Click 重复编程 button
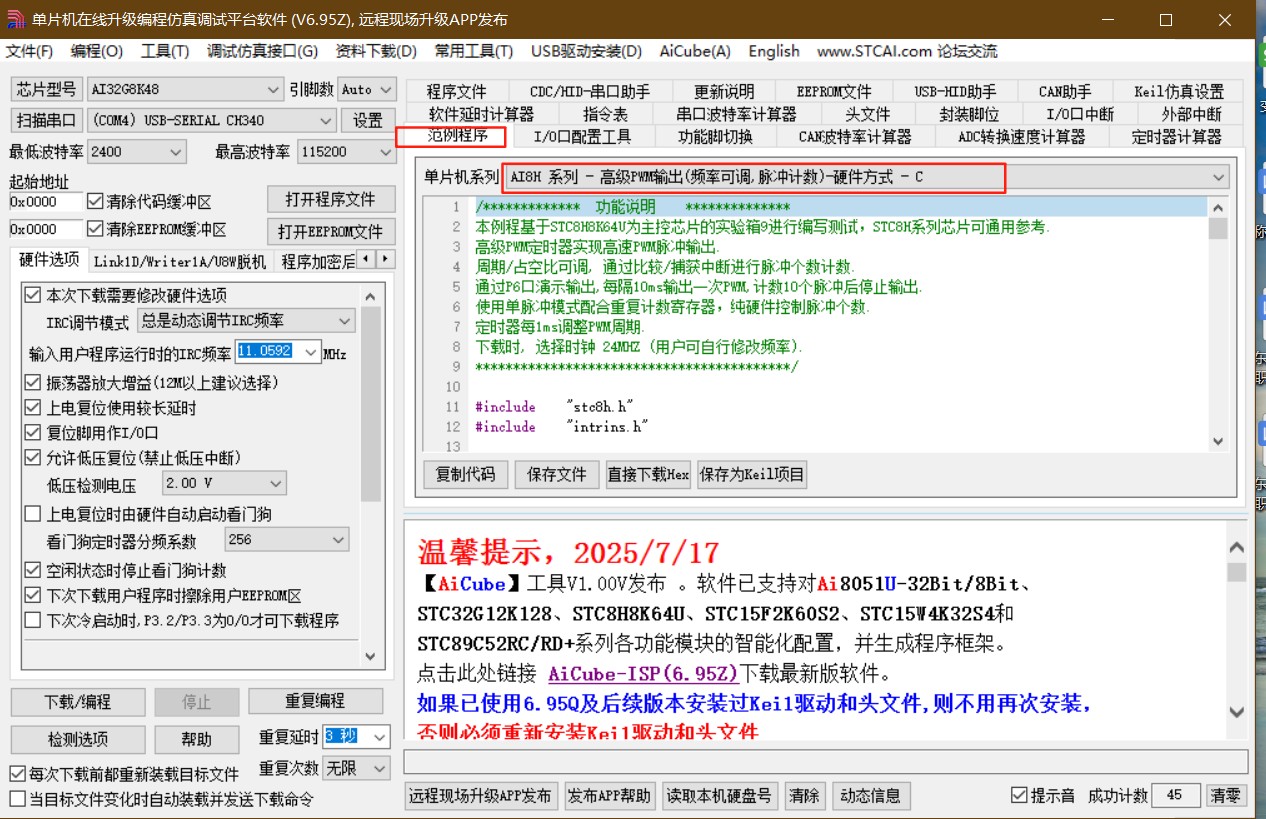 coord(316,701)
